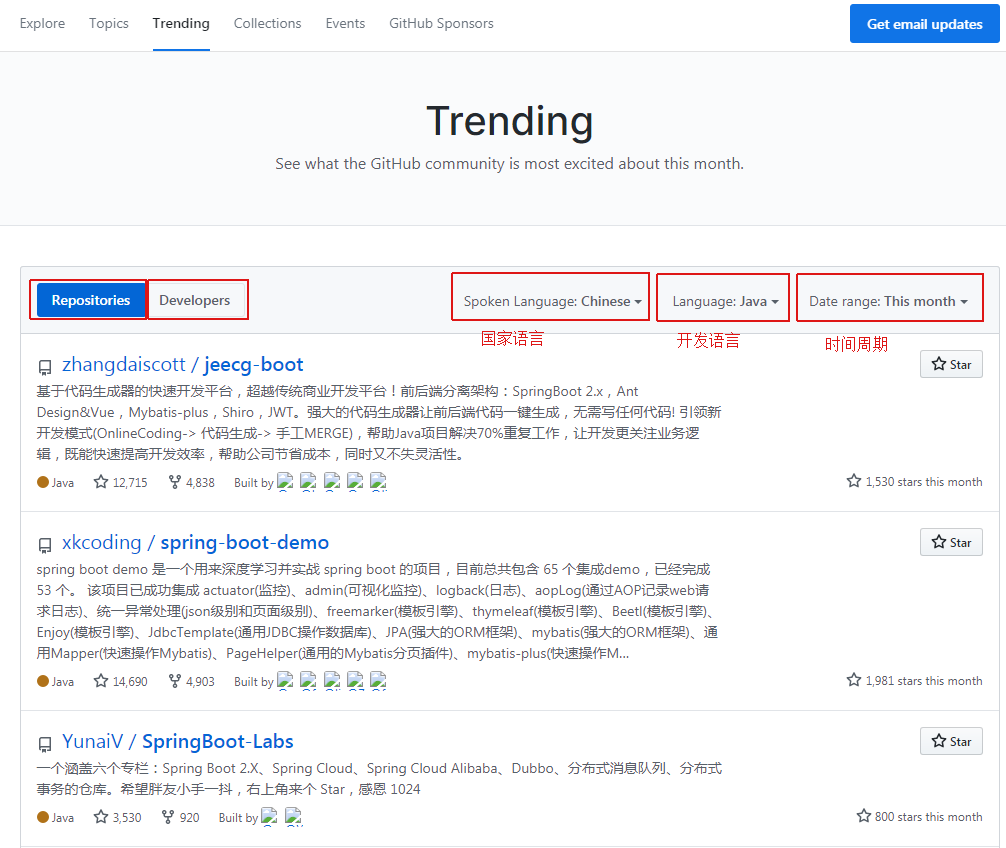Open the Collections tab
The width and height of the screenshot is (1006, 848).
(x=268, y=24)
